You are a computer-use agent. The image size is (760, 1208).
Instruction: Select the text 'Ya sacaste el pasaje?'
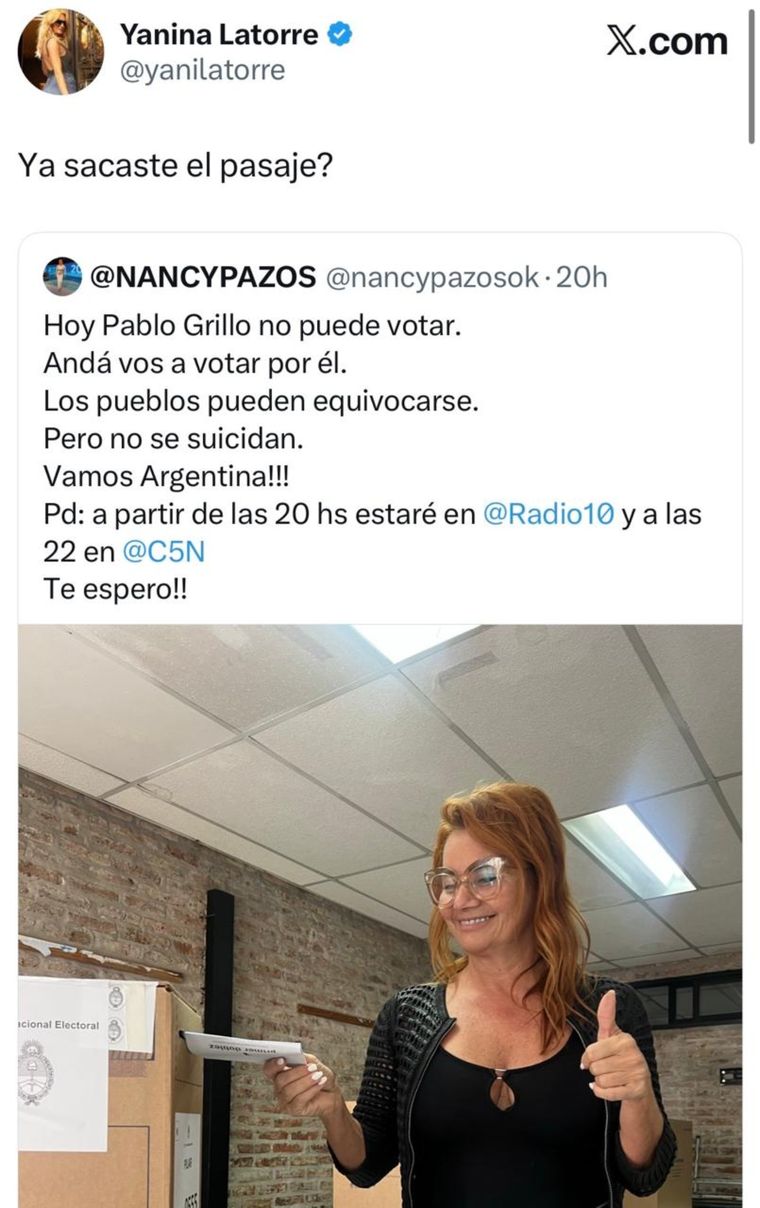[175, 166]
